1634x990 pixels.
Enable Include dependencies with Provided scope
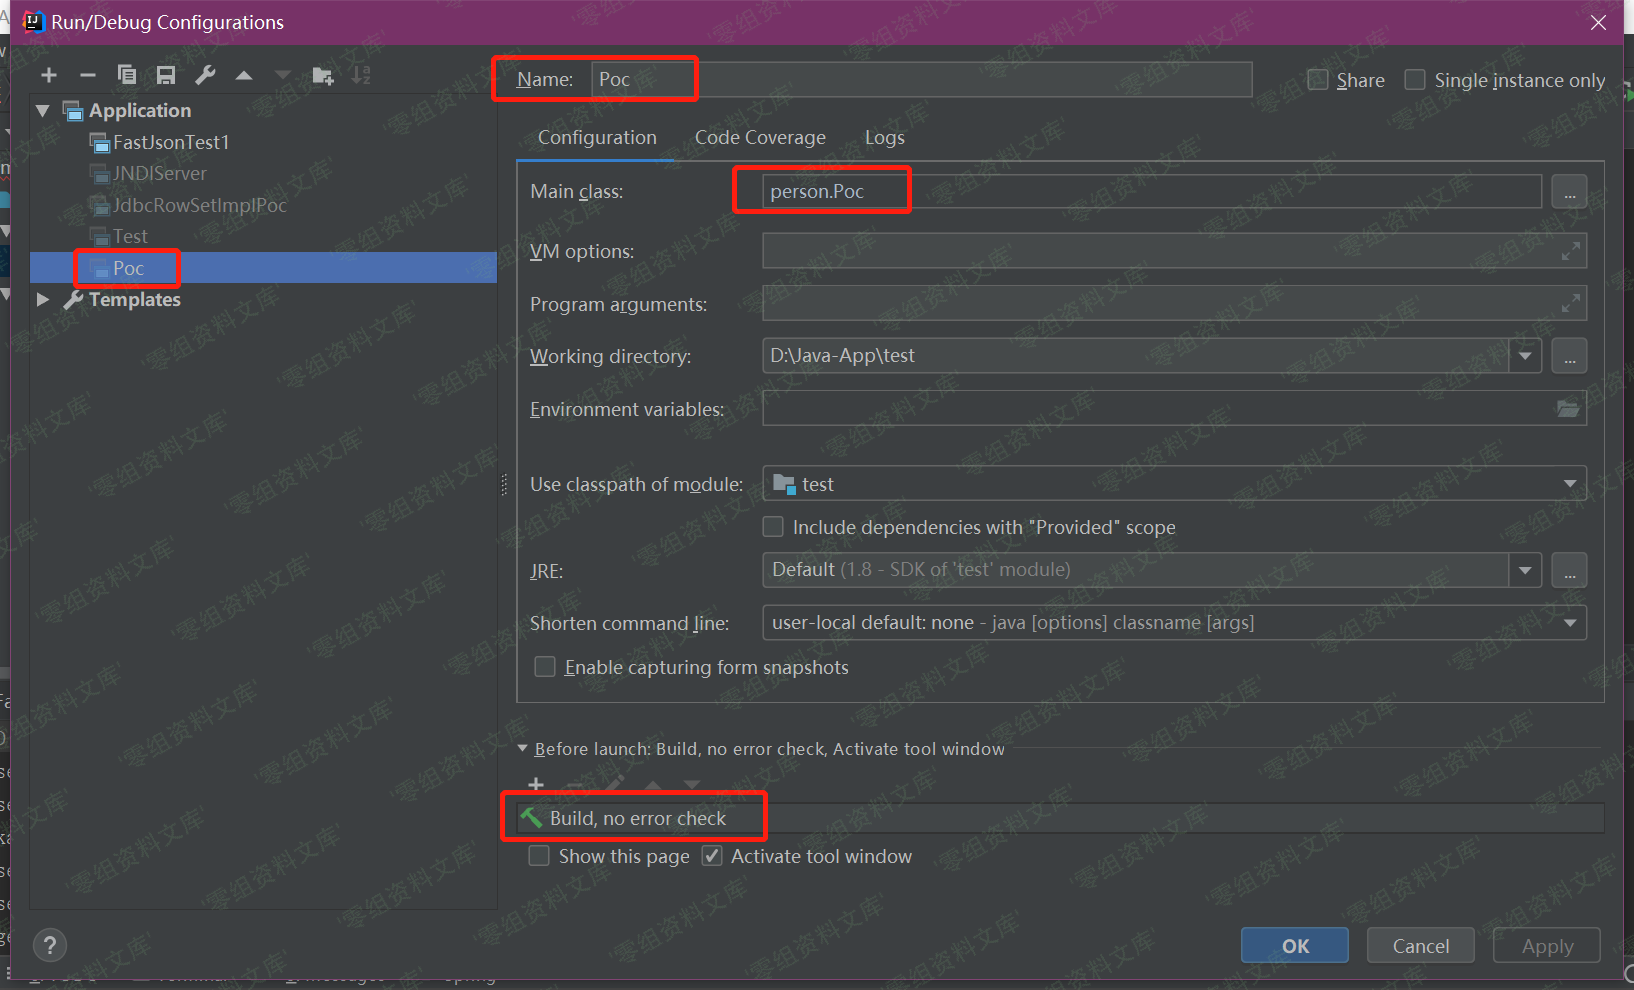tap(773, 527)
